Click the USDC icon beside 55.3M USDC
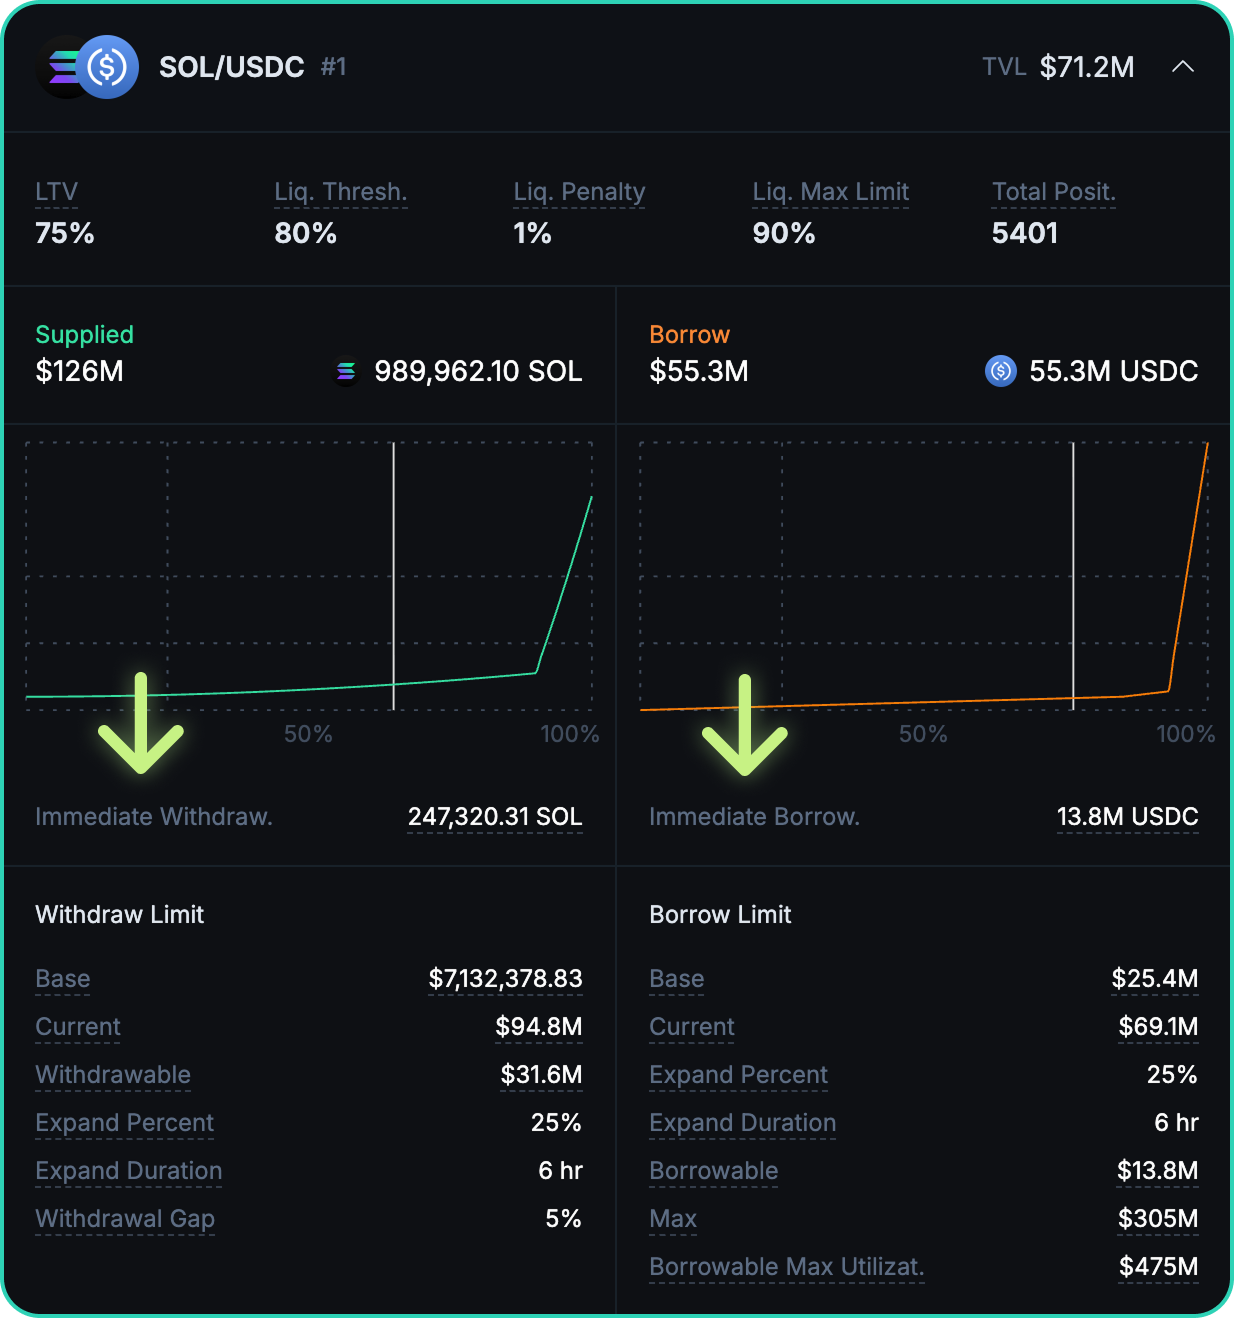This screenshot has height=1318, width=1234. pos(1001,371)
